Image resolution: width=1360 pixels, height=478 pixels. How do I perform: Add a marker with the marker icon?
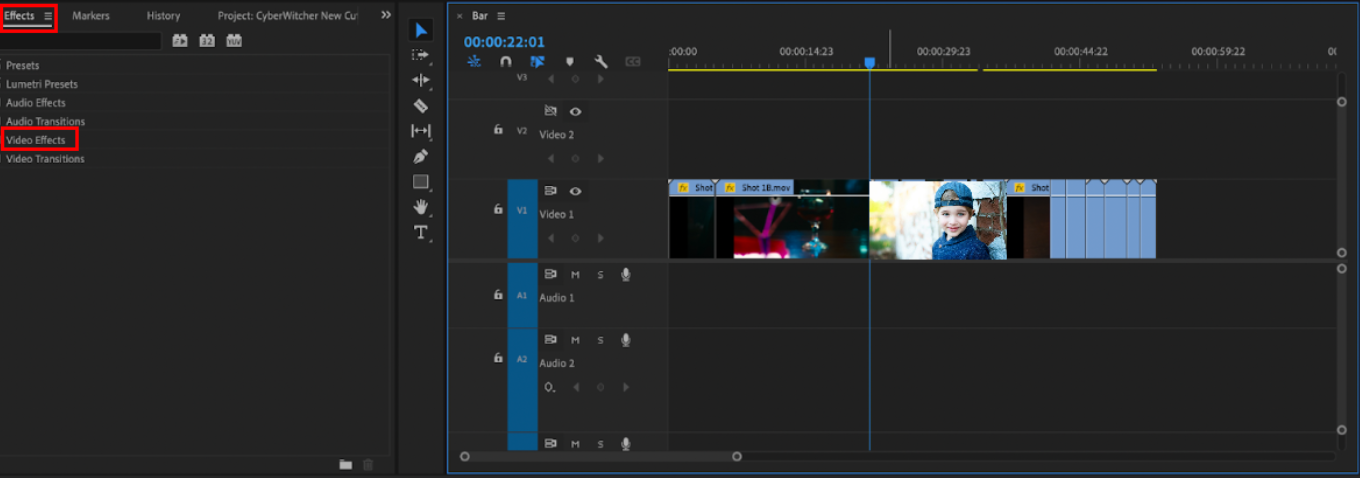pos(569,61)
